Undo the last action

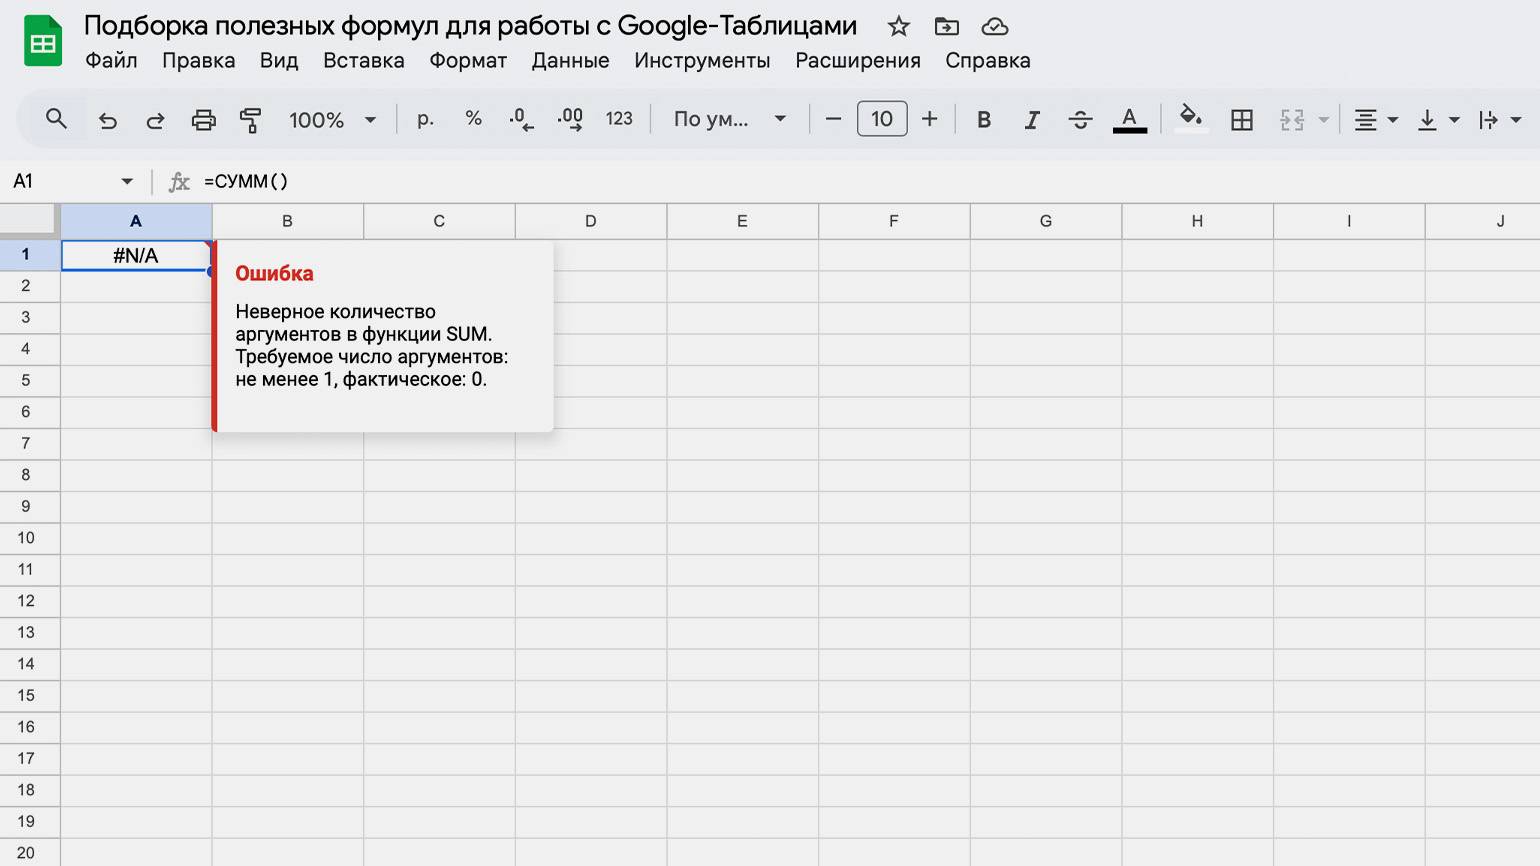point(108,120)
